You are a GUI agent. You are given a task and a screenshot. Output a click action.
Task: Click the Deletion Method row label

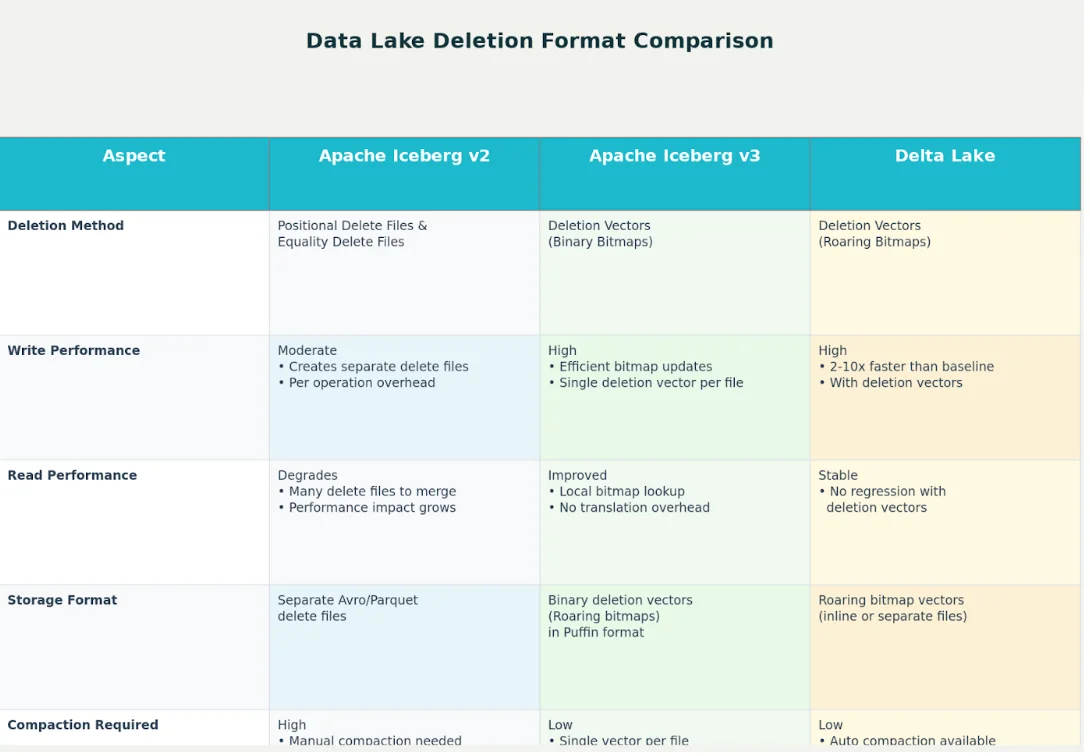(66, 226)
